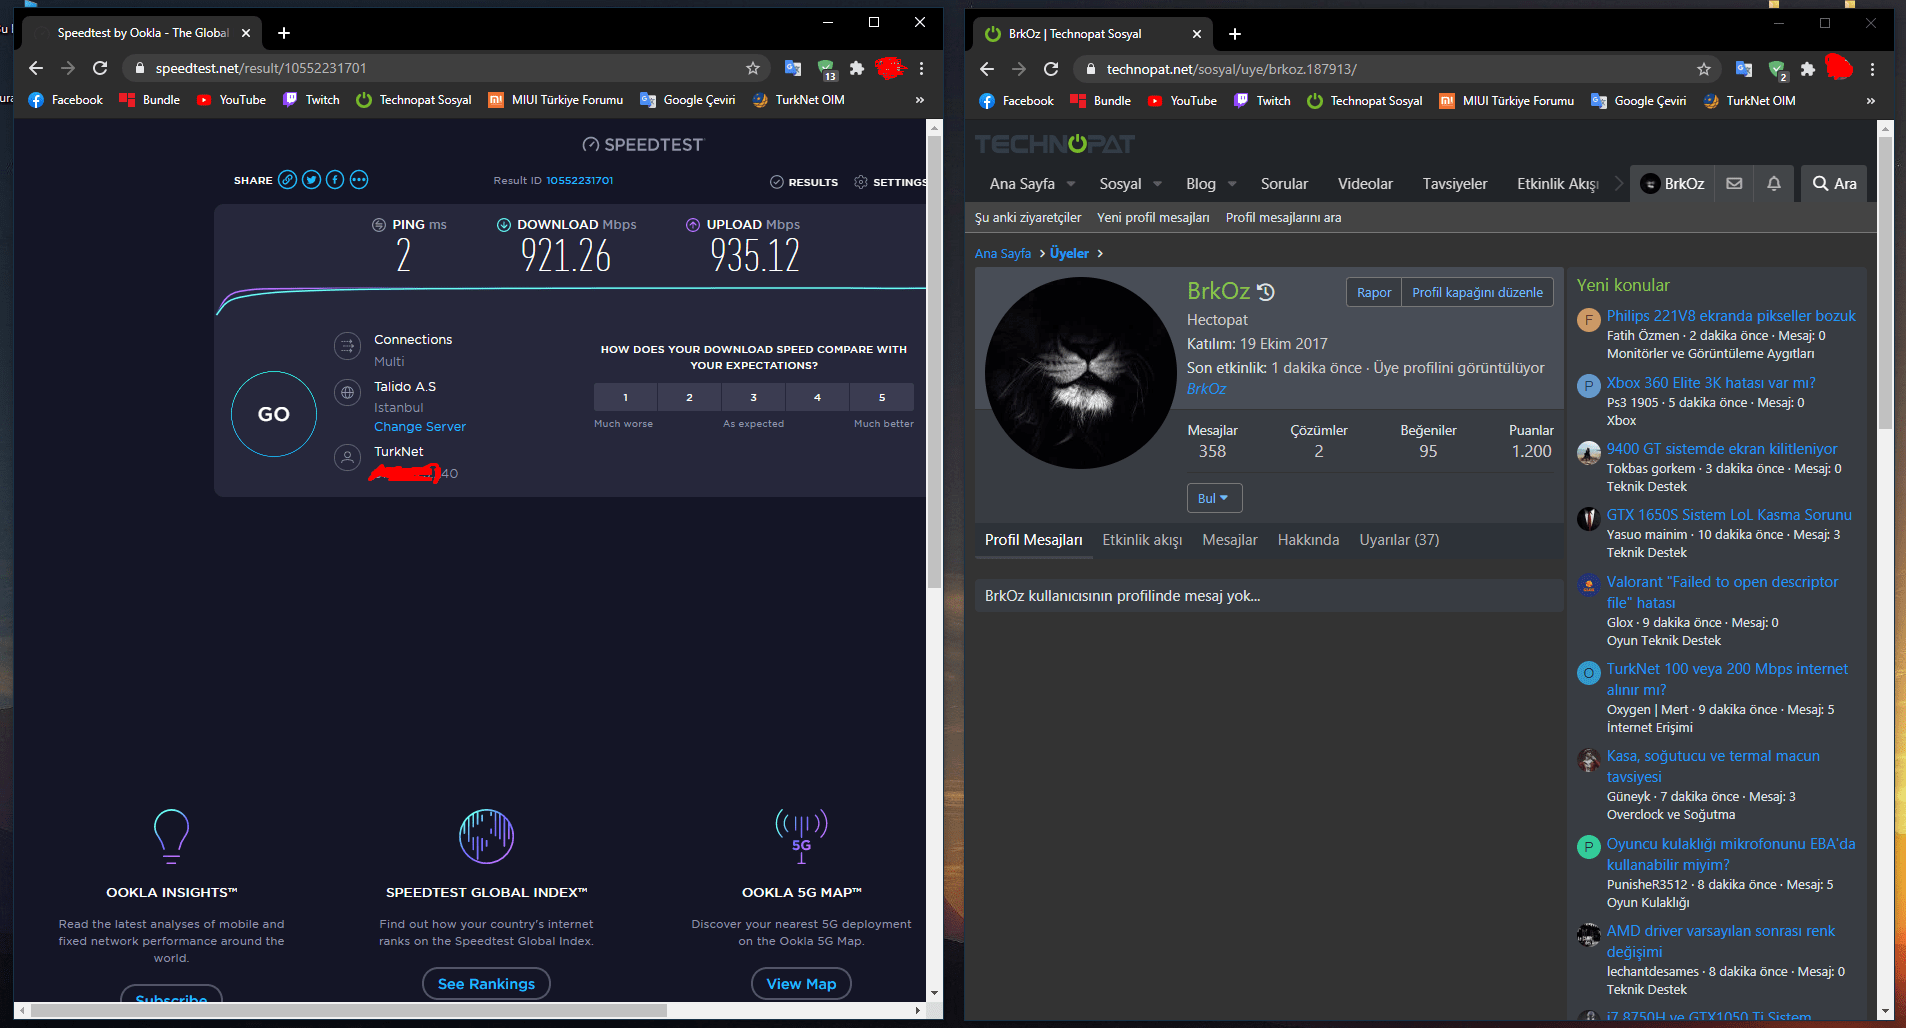
Task: Open a new tab in Speedtest window
Action: click(x=284, y=33)
